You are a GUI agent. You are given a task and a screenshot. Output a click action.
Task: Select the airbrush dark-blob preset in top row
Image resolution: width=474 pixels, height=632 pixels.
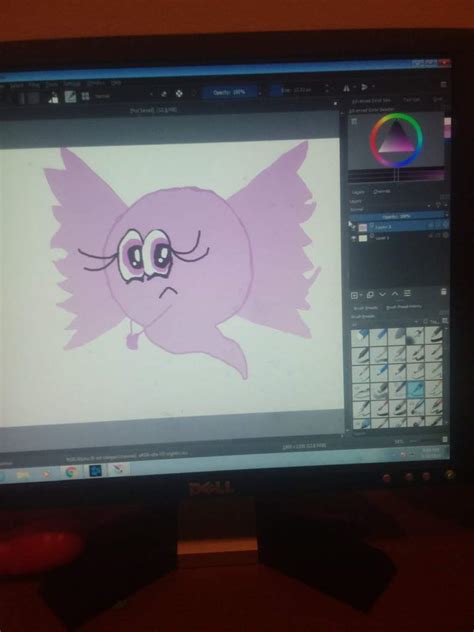click(414, 335)
